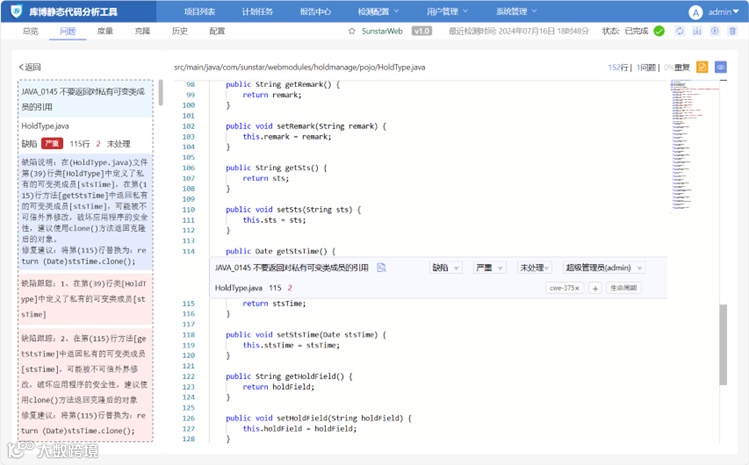Click the shield logo of the analysis tool

pos(16,11)
